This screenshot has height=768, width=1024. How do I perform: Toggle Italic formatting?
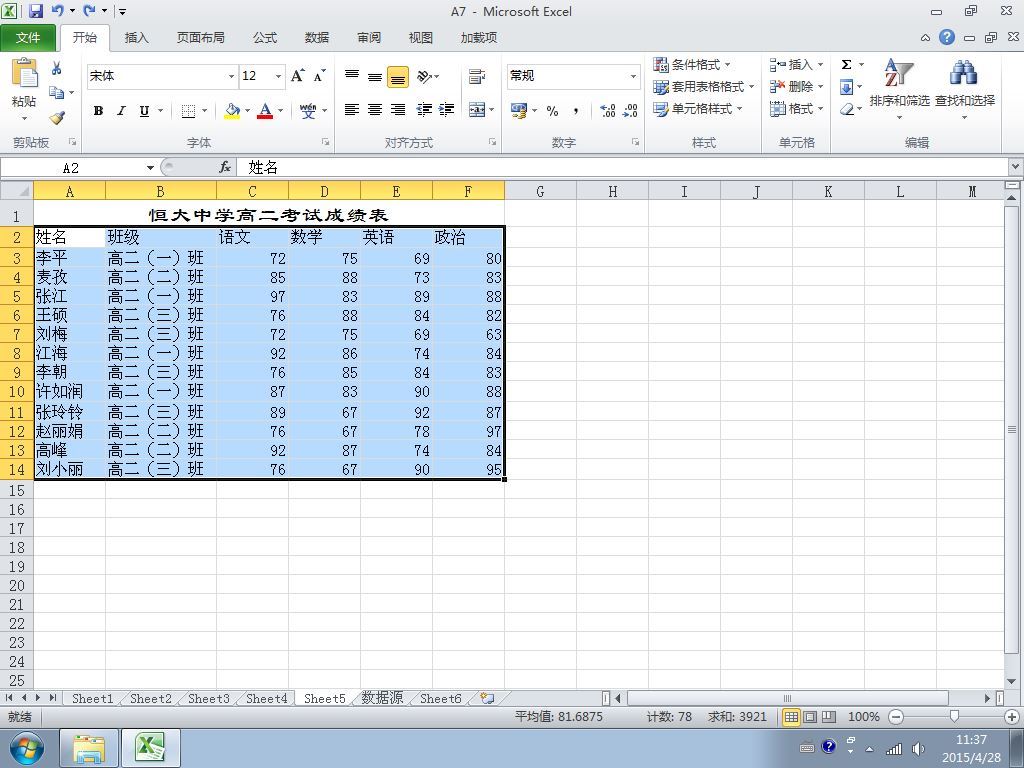point(121,110)
